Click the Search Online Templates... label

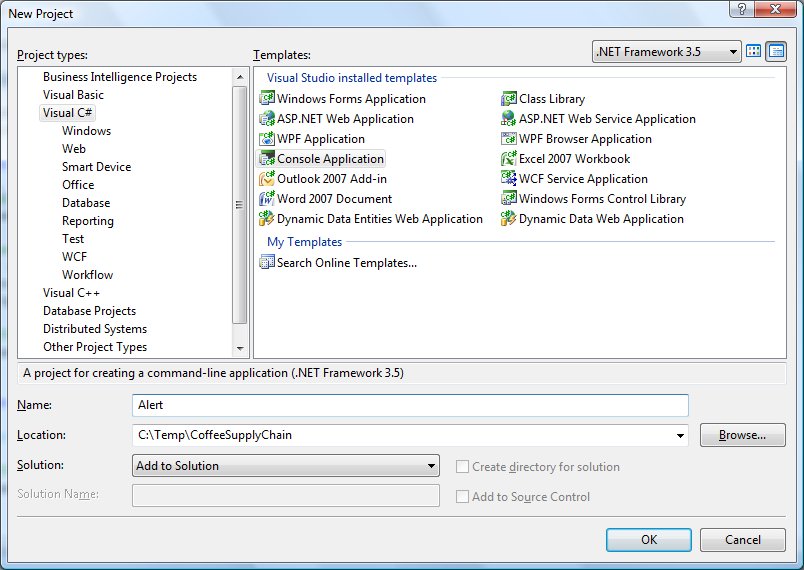click(x=347, y=263)
